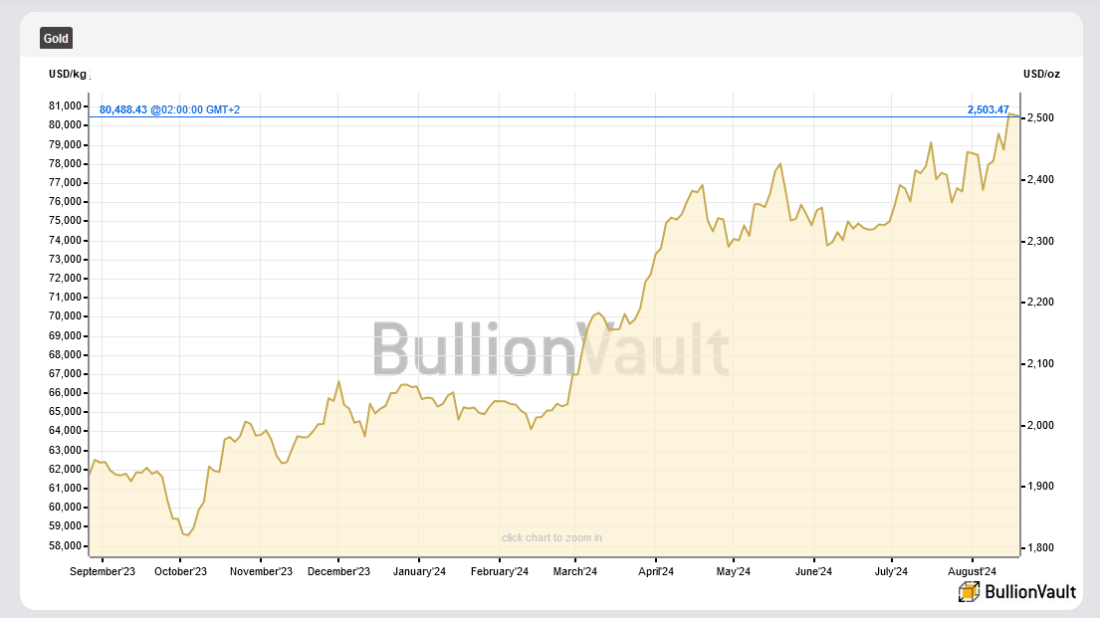This screenshot has width=1100, height=618.
Task: Click the October'23 label on time axis
Action: [x=181, y=571]
